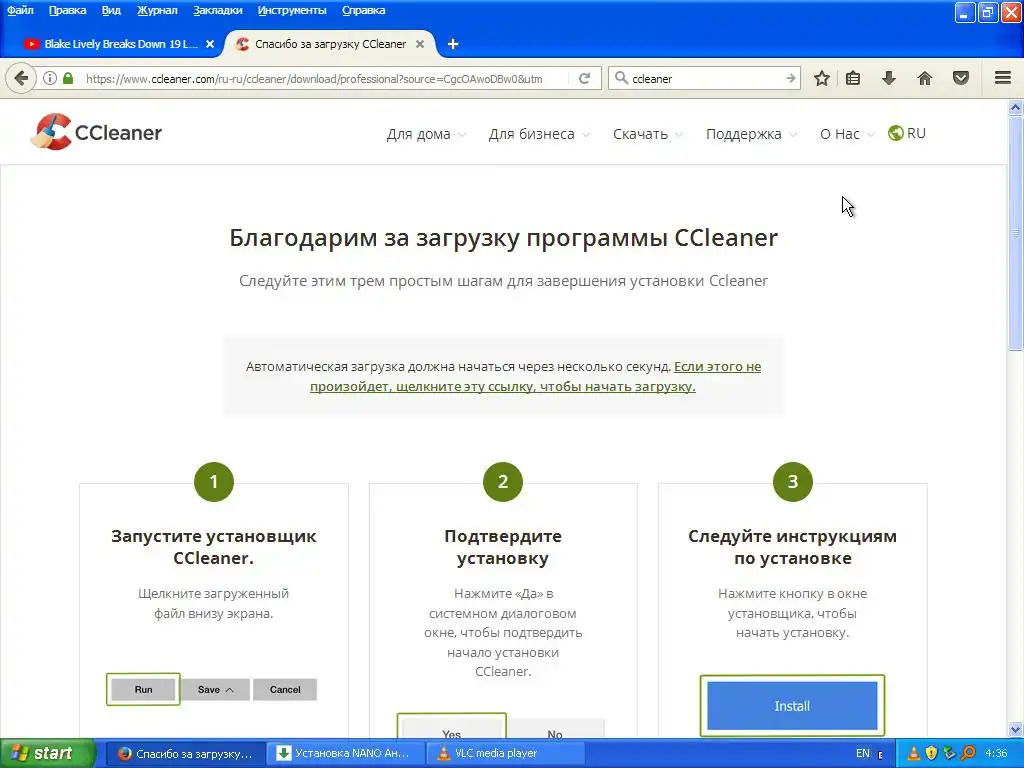Click the page scrollbar up arrow
This screenshot has width=1024, height=768.
click(1016, 107)
